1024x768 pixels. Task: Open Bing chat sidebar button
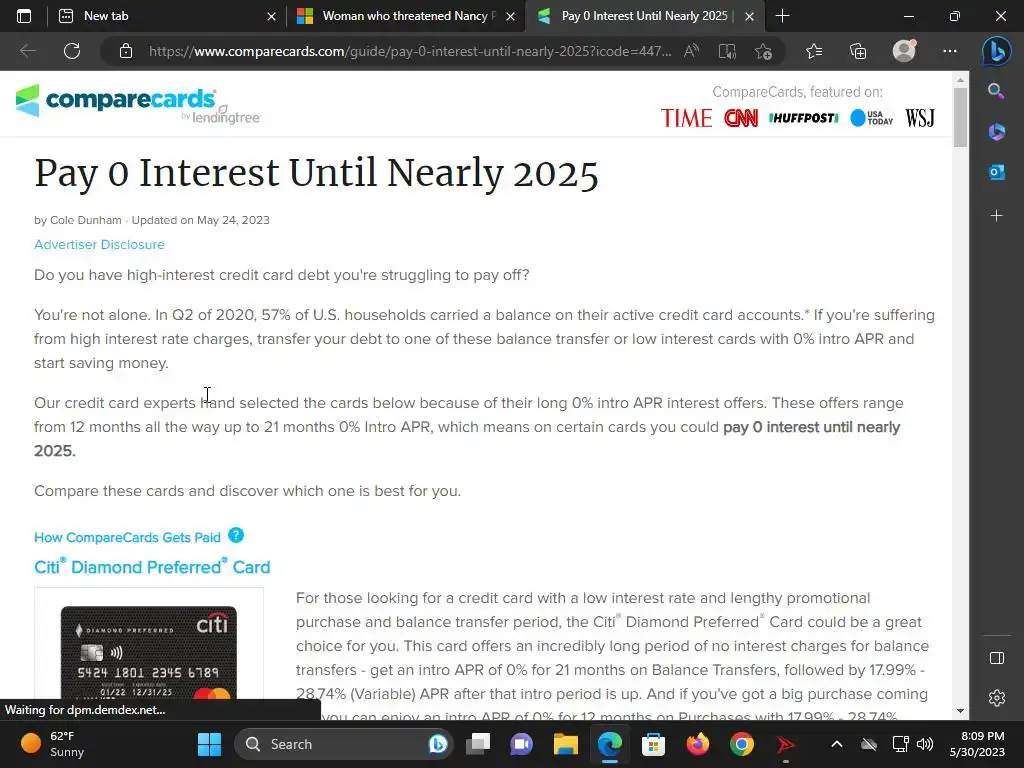tap(997, 51)
